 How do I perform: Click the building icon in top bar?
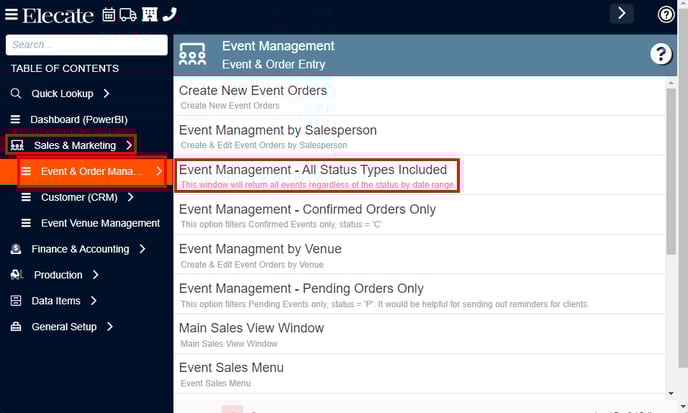point(149,15)
